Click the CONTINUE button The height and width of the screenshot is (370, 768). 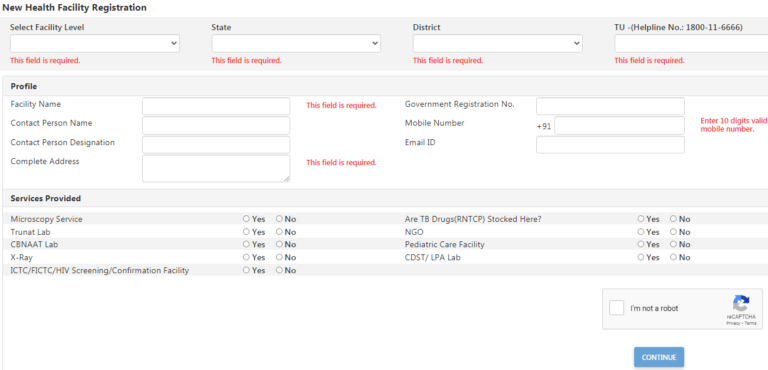click(x=659, y=357)
